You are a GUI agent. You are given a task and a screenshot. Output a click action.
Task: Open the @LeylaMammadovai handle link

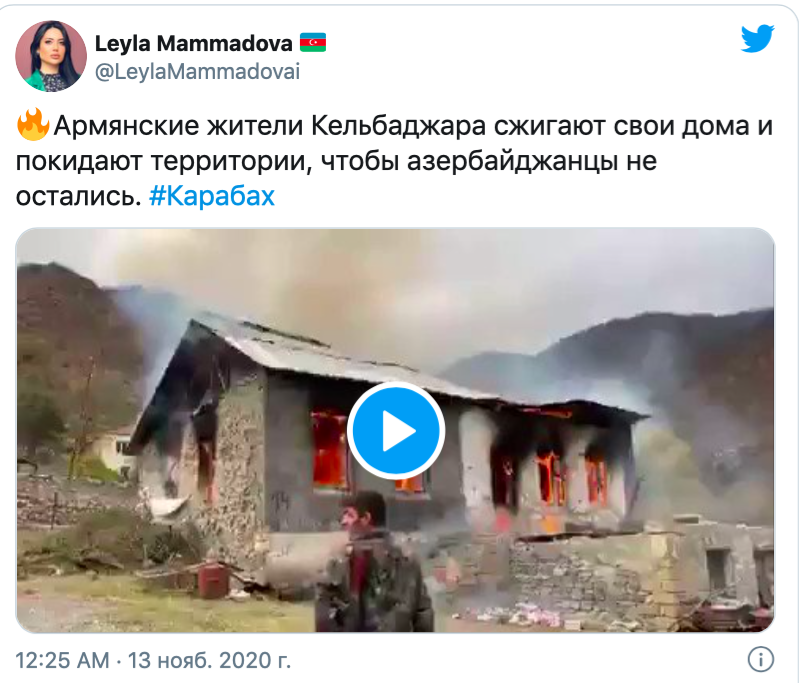click(x=198, y=72)
